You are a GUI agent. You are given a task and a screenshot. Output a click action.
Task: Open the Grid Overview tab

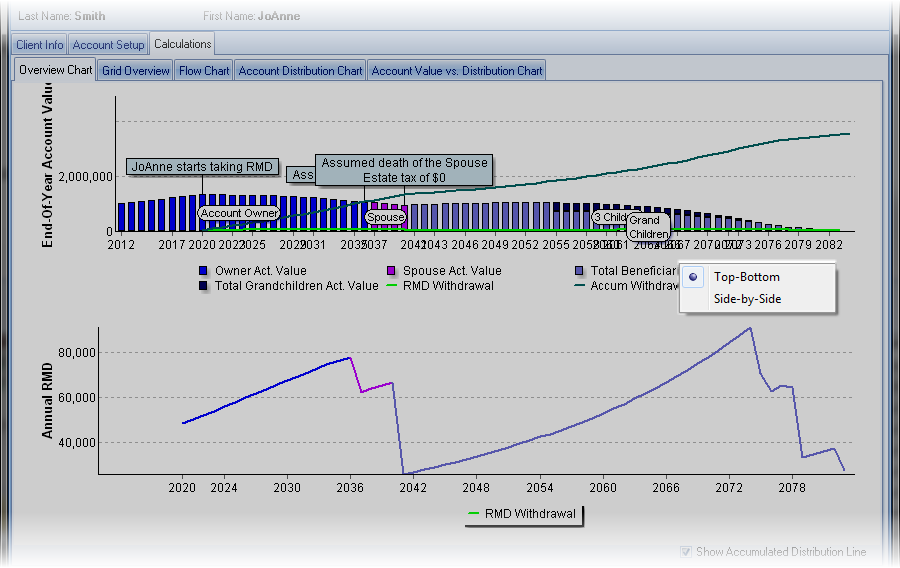(135, 71)
